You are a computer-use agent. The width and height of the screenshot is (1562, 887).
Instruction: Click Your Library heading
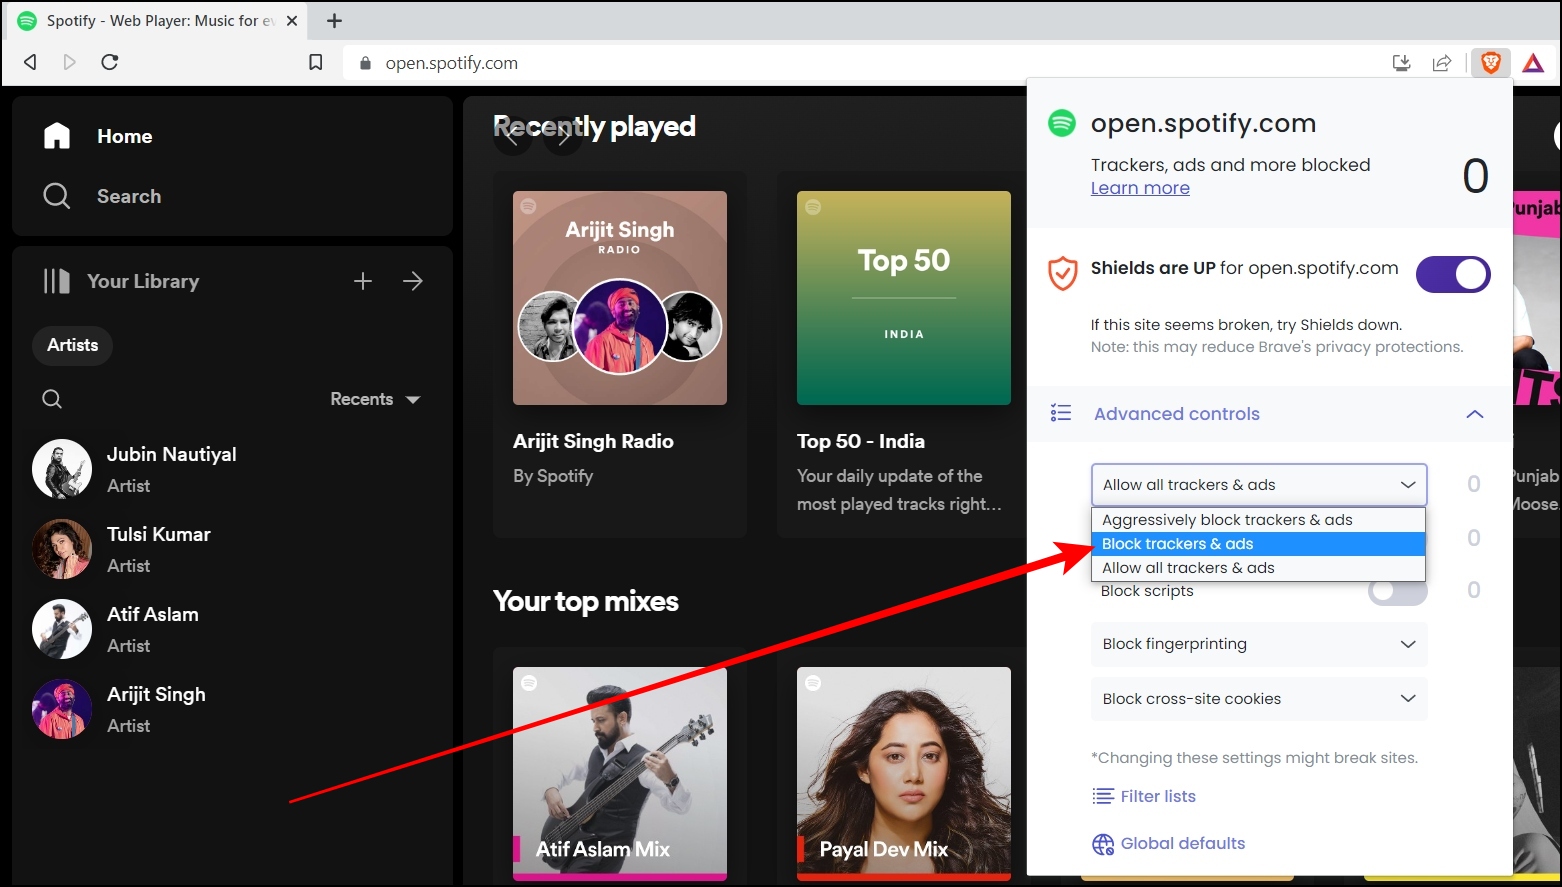[143, 281]
